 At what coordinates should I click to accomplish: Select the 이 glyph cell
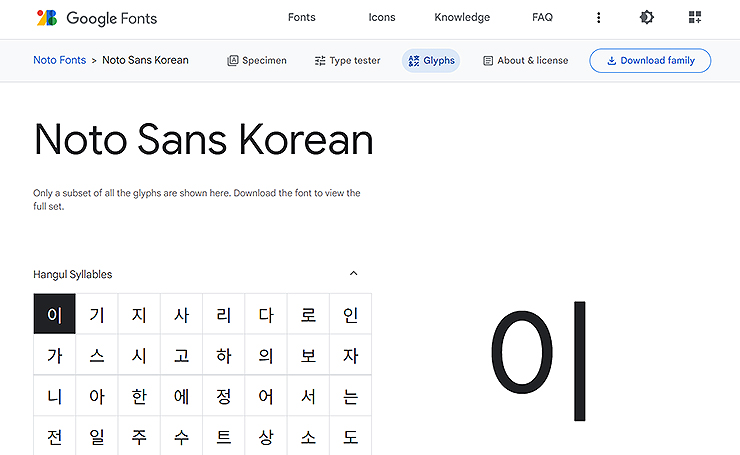54,314
